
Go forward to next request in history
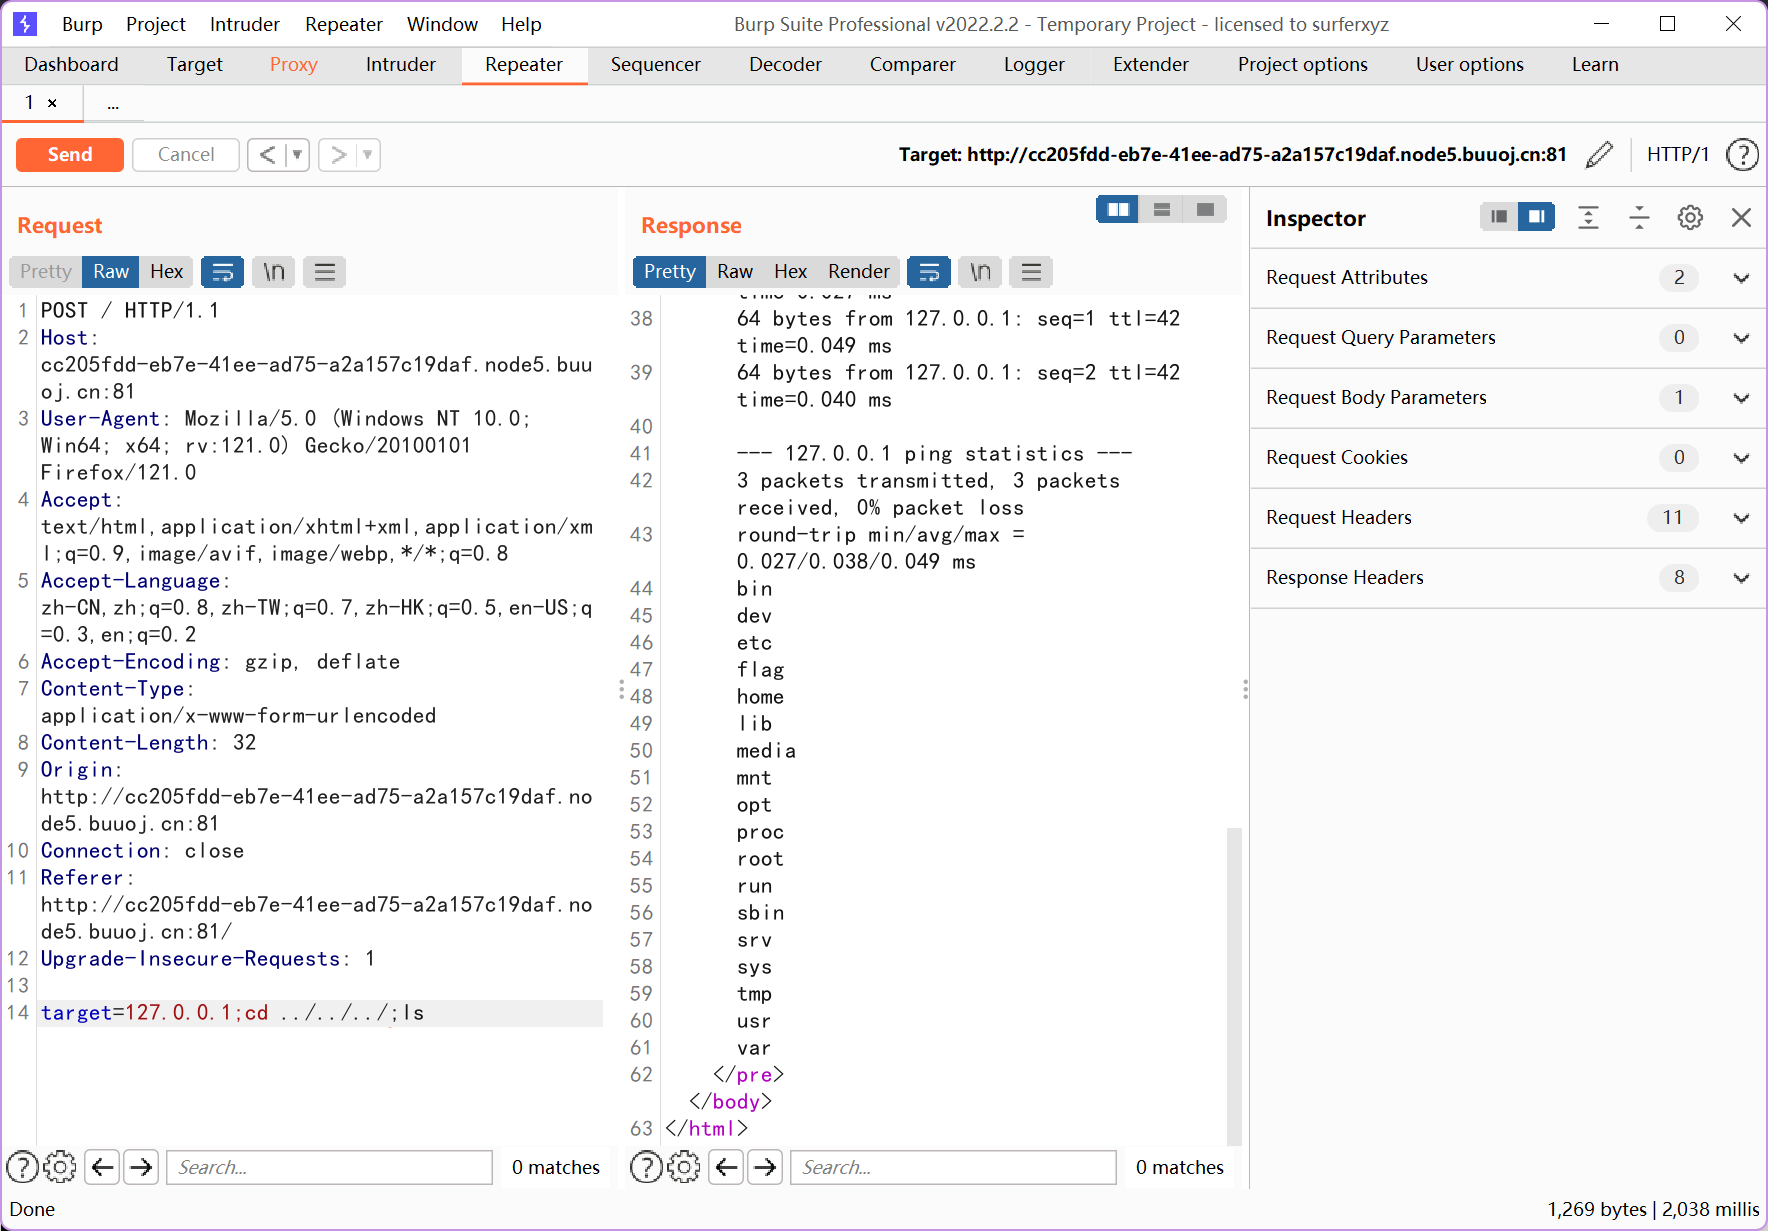pyautogui.click(x=338, y=155)
